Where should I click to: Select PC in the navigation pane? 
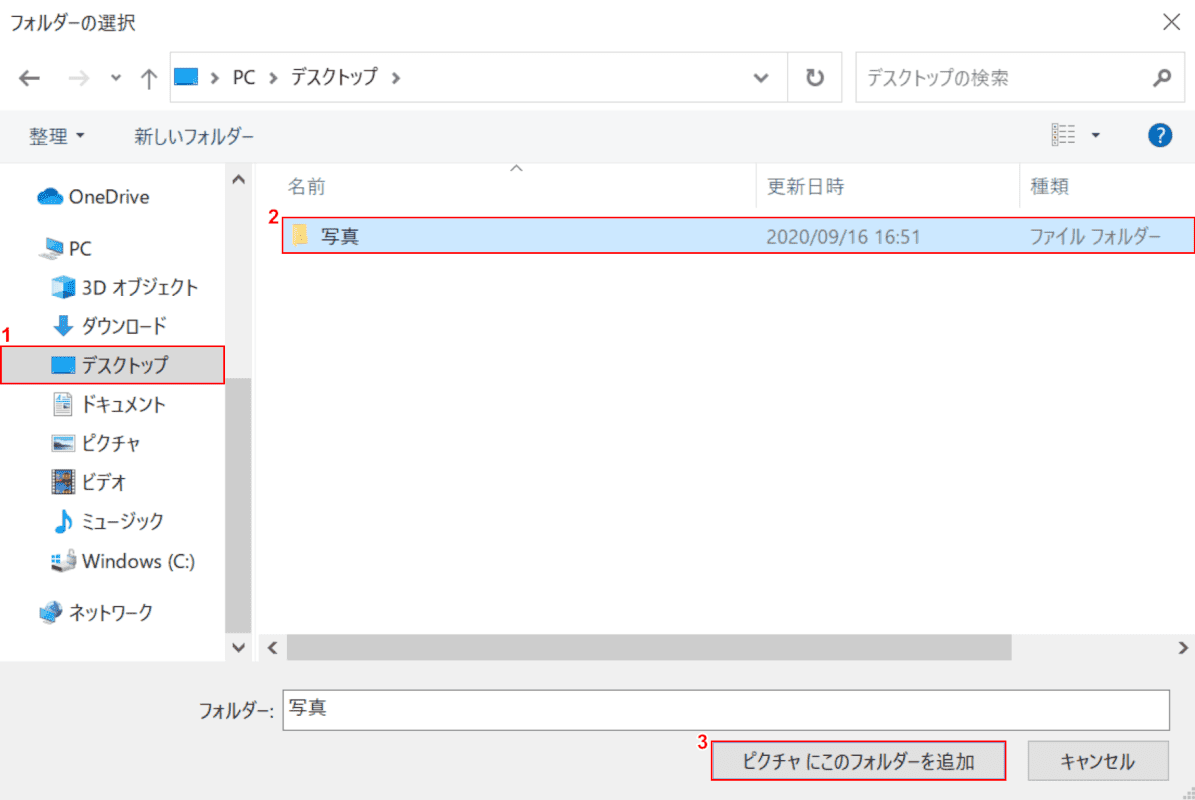coord(80,248)
